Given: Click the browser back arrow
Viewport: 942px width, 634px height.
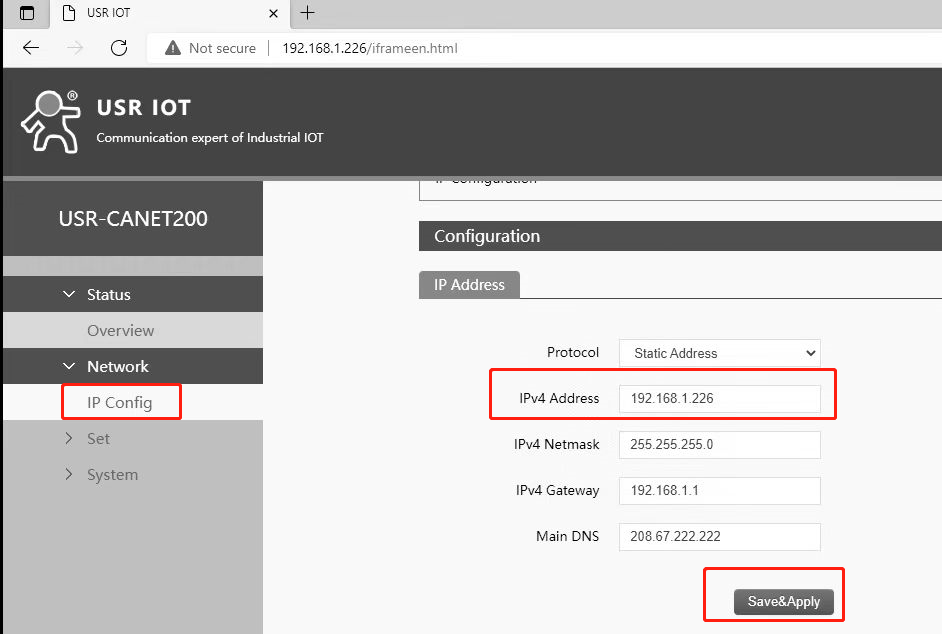Looking at the screenshot, I should (31, 47).
